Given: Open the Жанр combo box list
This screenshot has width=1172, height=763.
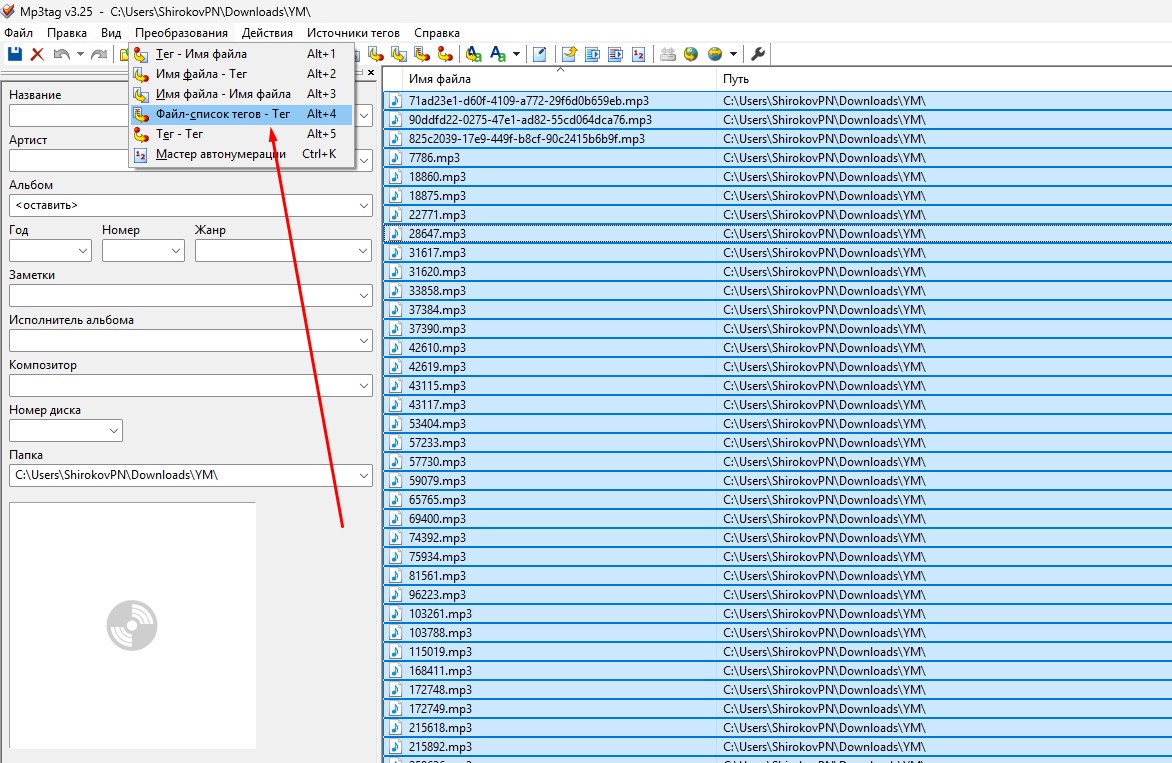Looking at the screenshot, I should click(364, 250).
